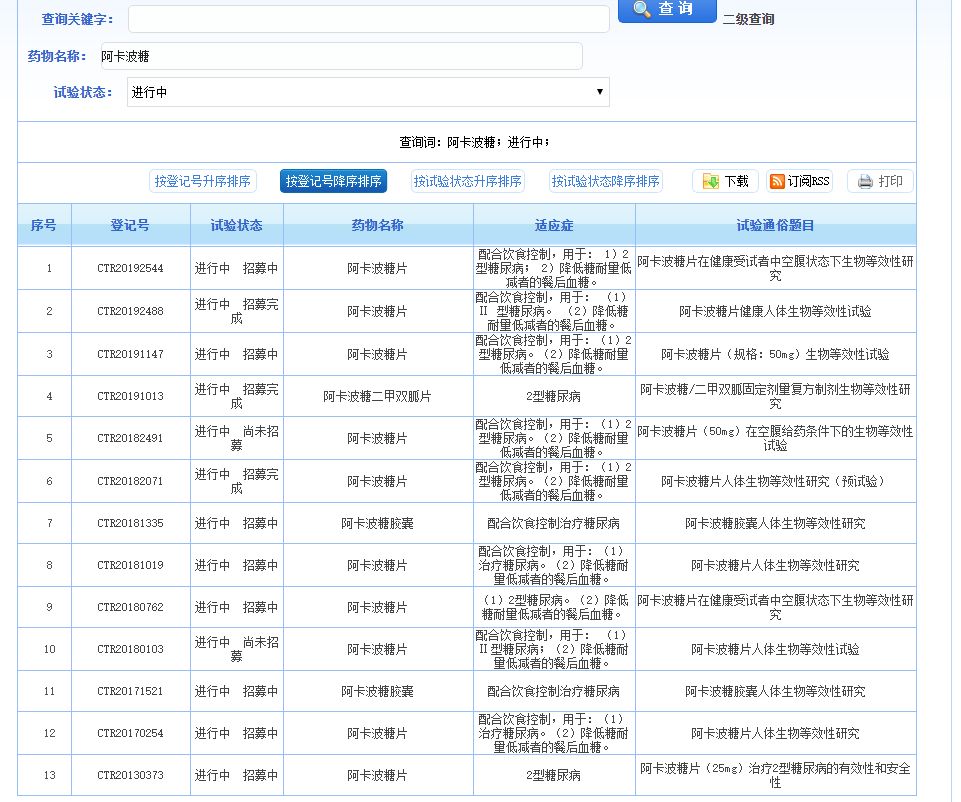Open registration CTR20191147

click(130, 354)
